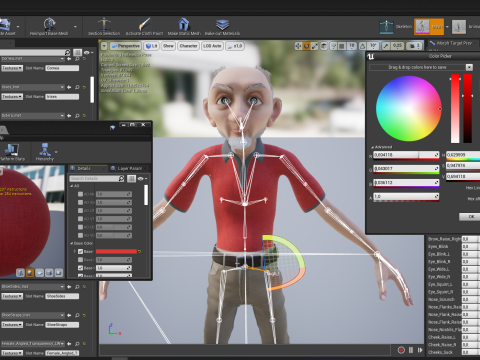
Task: Open the Textures dropdown for Cornea slot
Action: click(x=12, y=68)
